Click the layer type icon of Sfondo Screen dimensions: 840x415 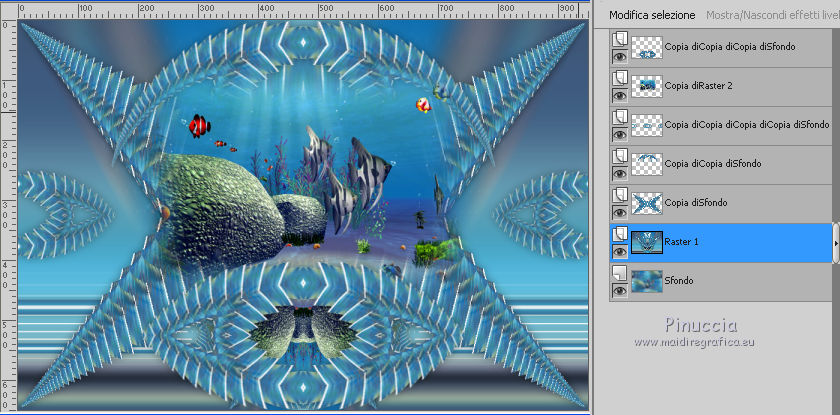(x=620, y=273)
